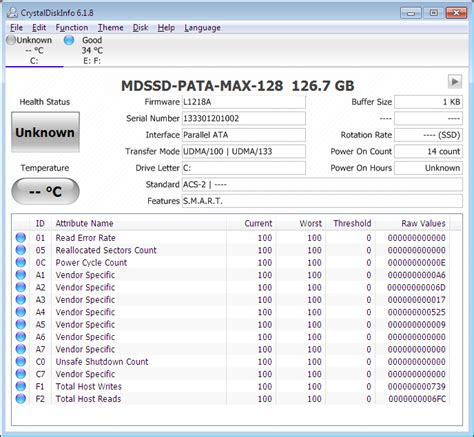
Task: Click raw value 0000000000A6
Action: click(416, 275)
